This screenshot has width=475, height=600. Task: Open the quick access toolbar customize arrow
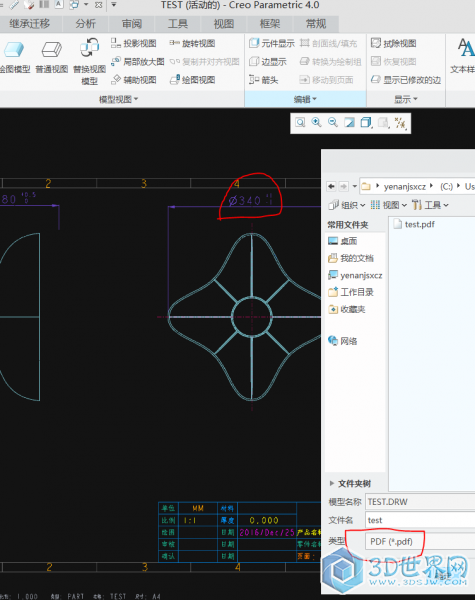click(114, 5)
